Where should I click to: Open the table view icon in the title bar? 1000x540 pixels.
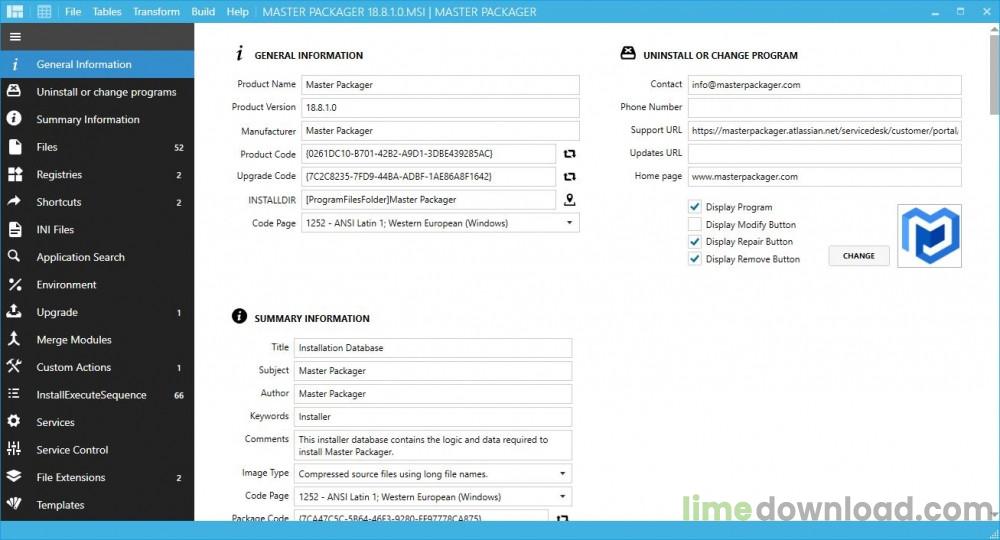pos(44,11)
